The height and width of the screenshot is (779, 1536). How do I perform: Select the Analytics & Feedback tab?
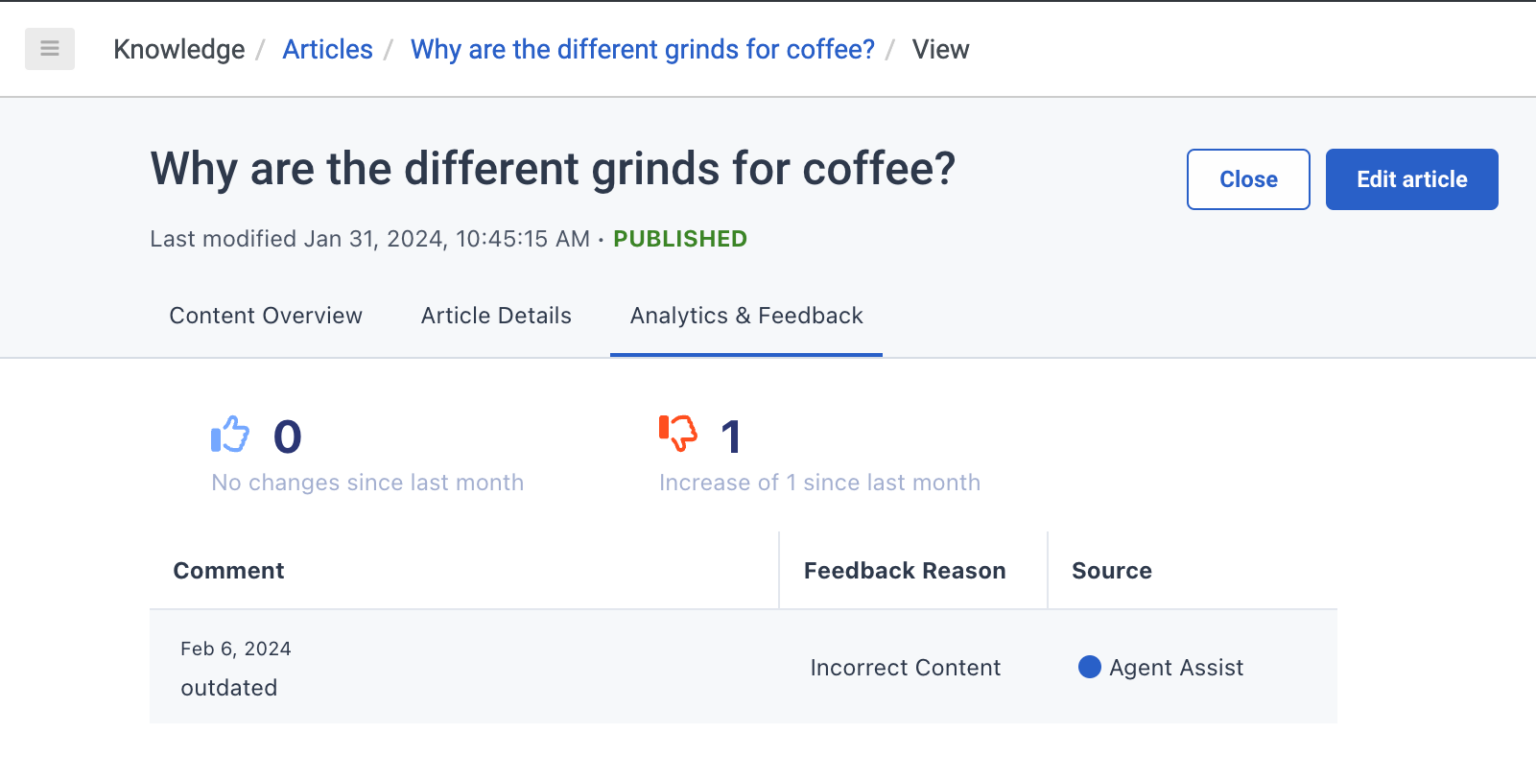click(x=746, y=316)
